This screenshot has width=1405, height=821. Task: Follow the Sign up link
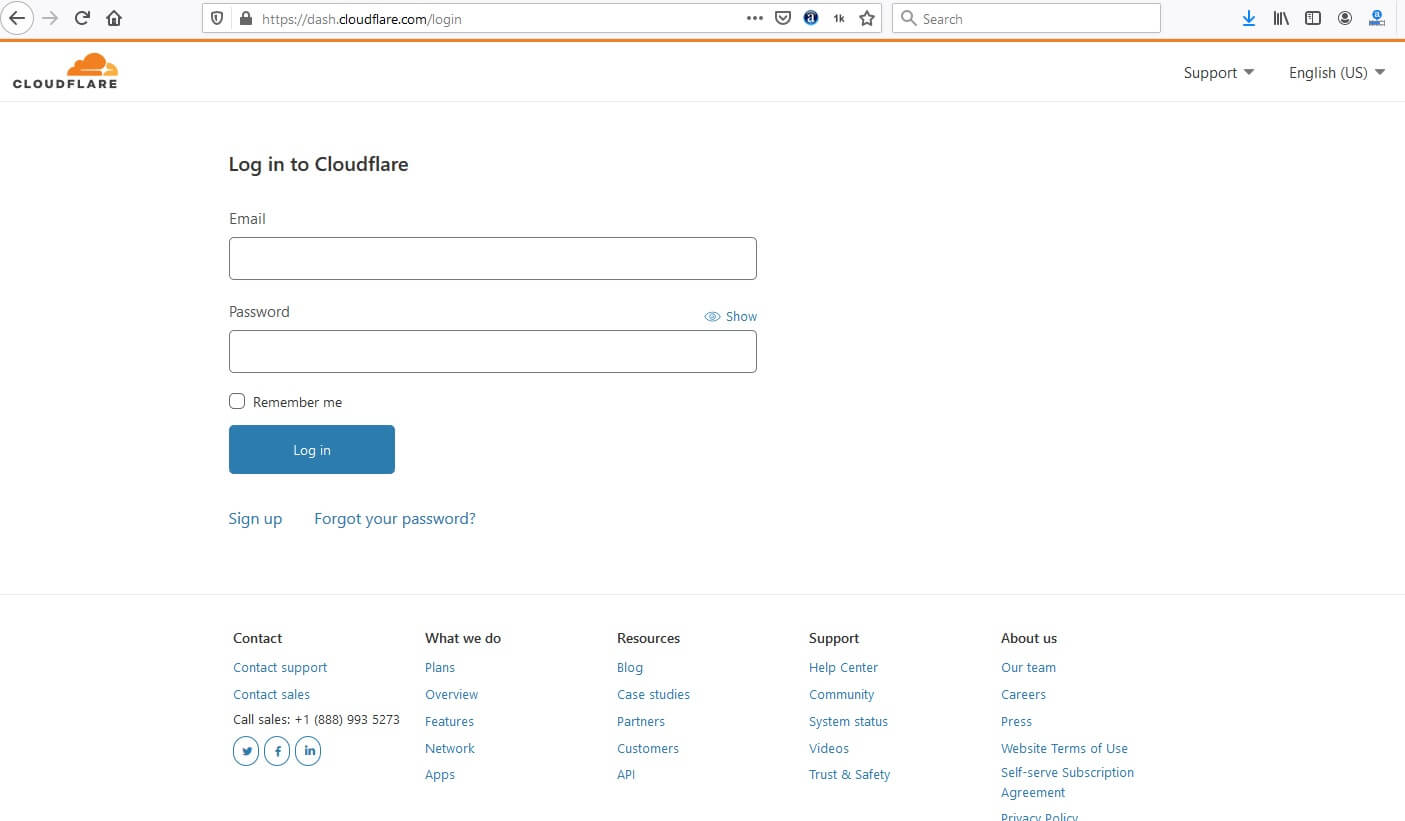tap(255, 518)
